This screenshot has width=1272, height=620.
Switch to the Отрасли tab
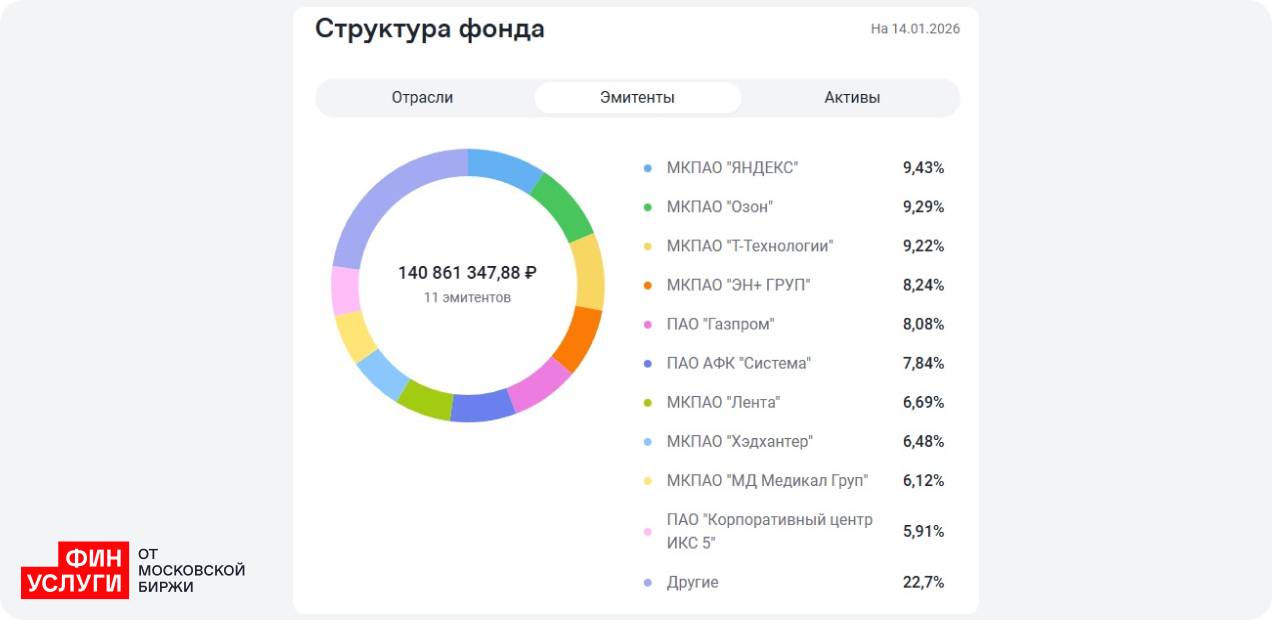click(422, 97)
